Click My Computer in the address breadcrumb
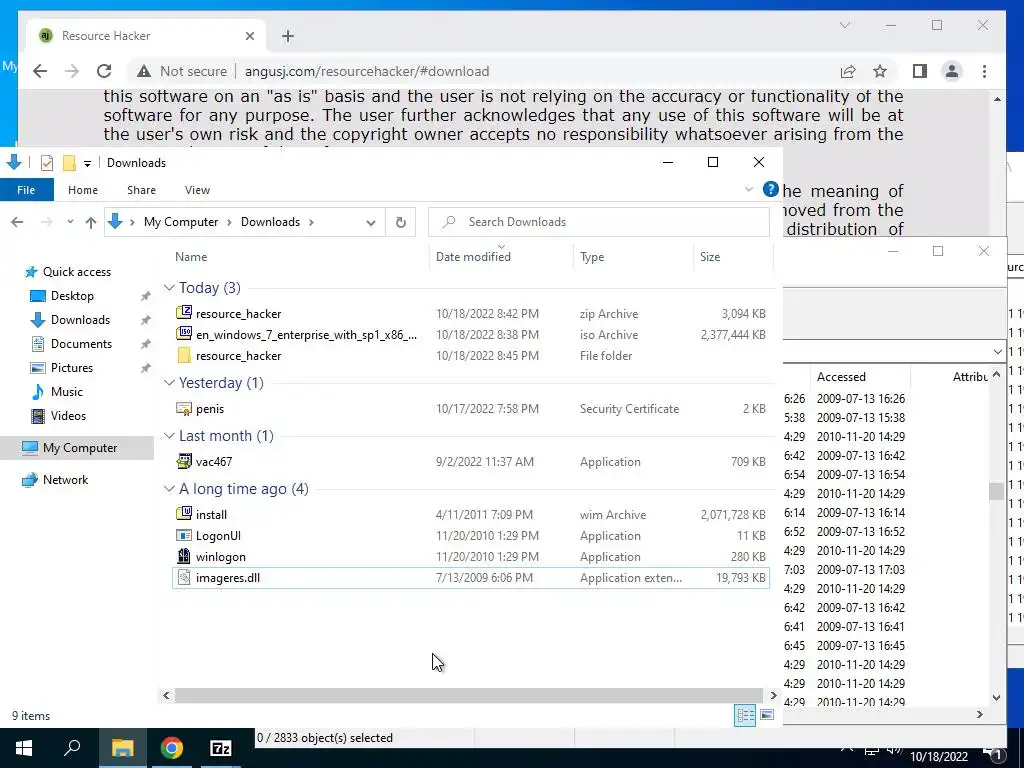Screen dimensions: 1024x768 point(181,222)
